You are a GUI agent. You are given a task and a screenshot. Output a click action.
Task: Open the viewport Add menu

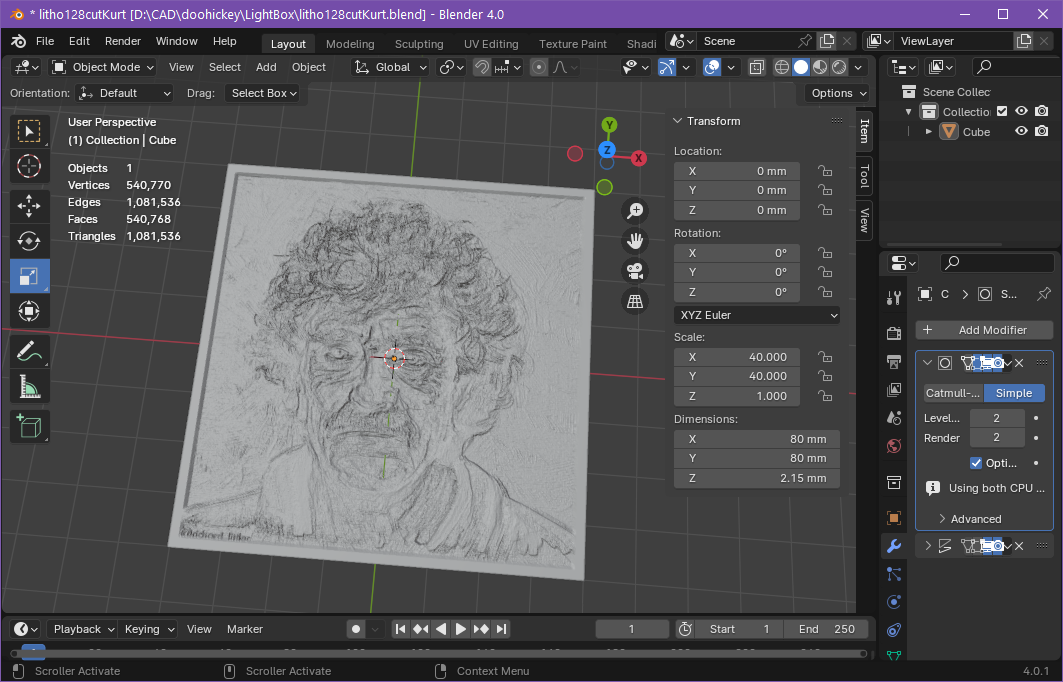pyautogui.click(x=266, y=67)
